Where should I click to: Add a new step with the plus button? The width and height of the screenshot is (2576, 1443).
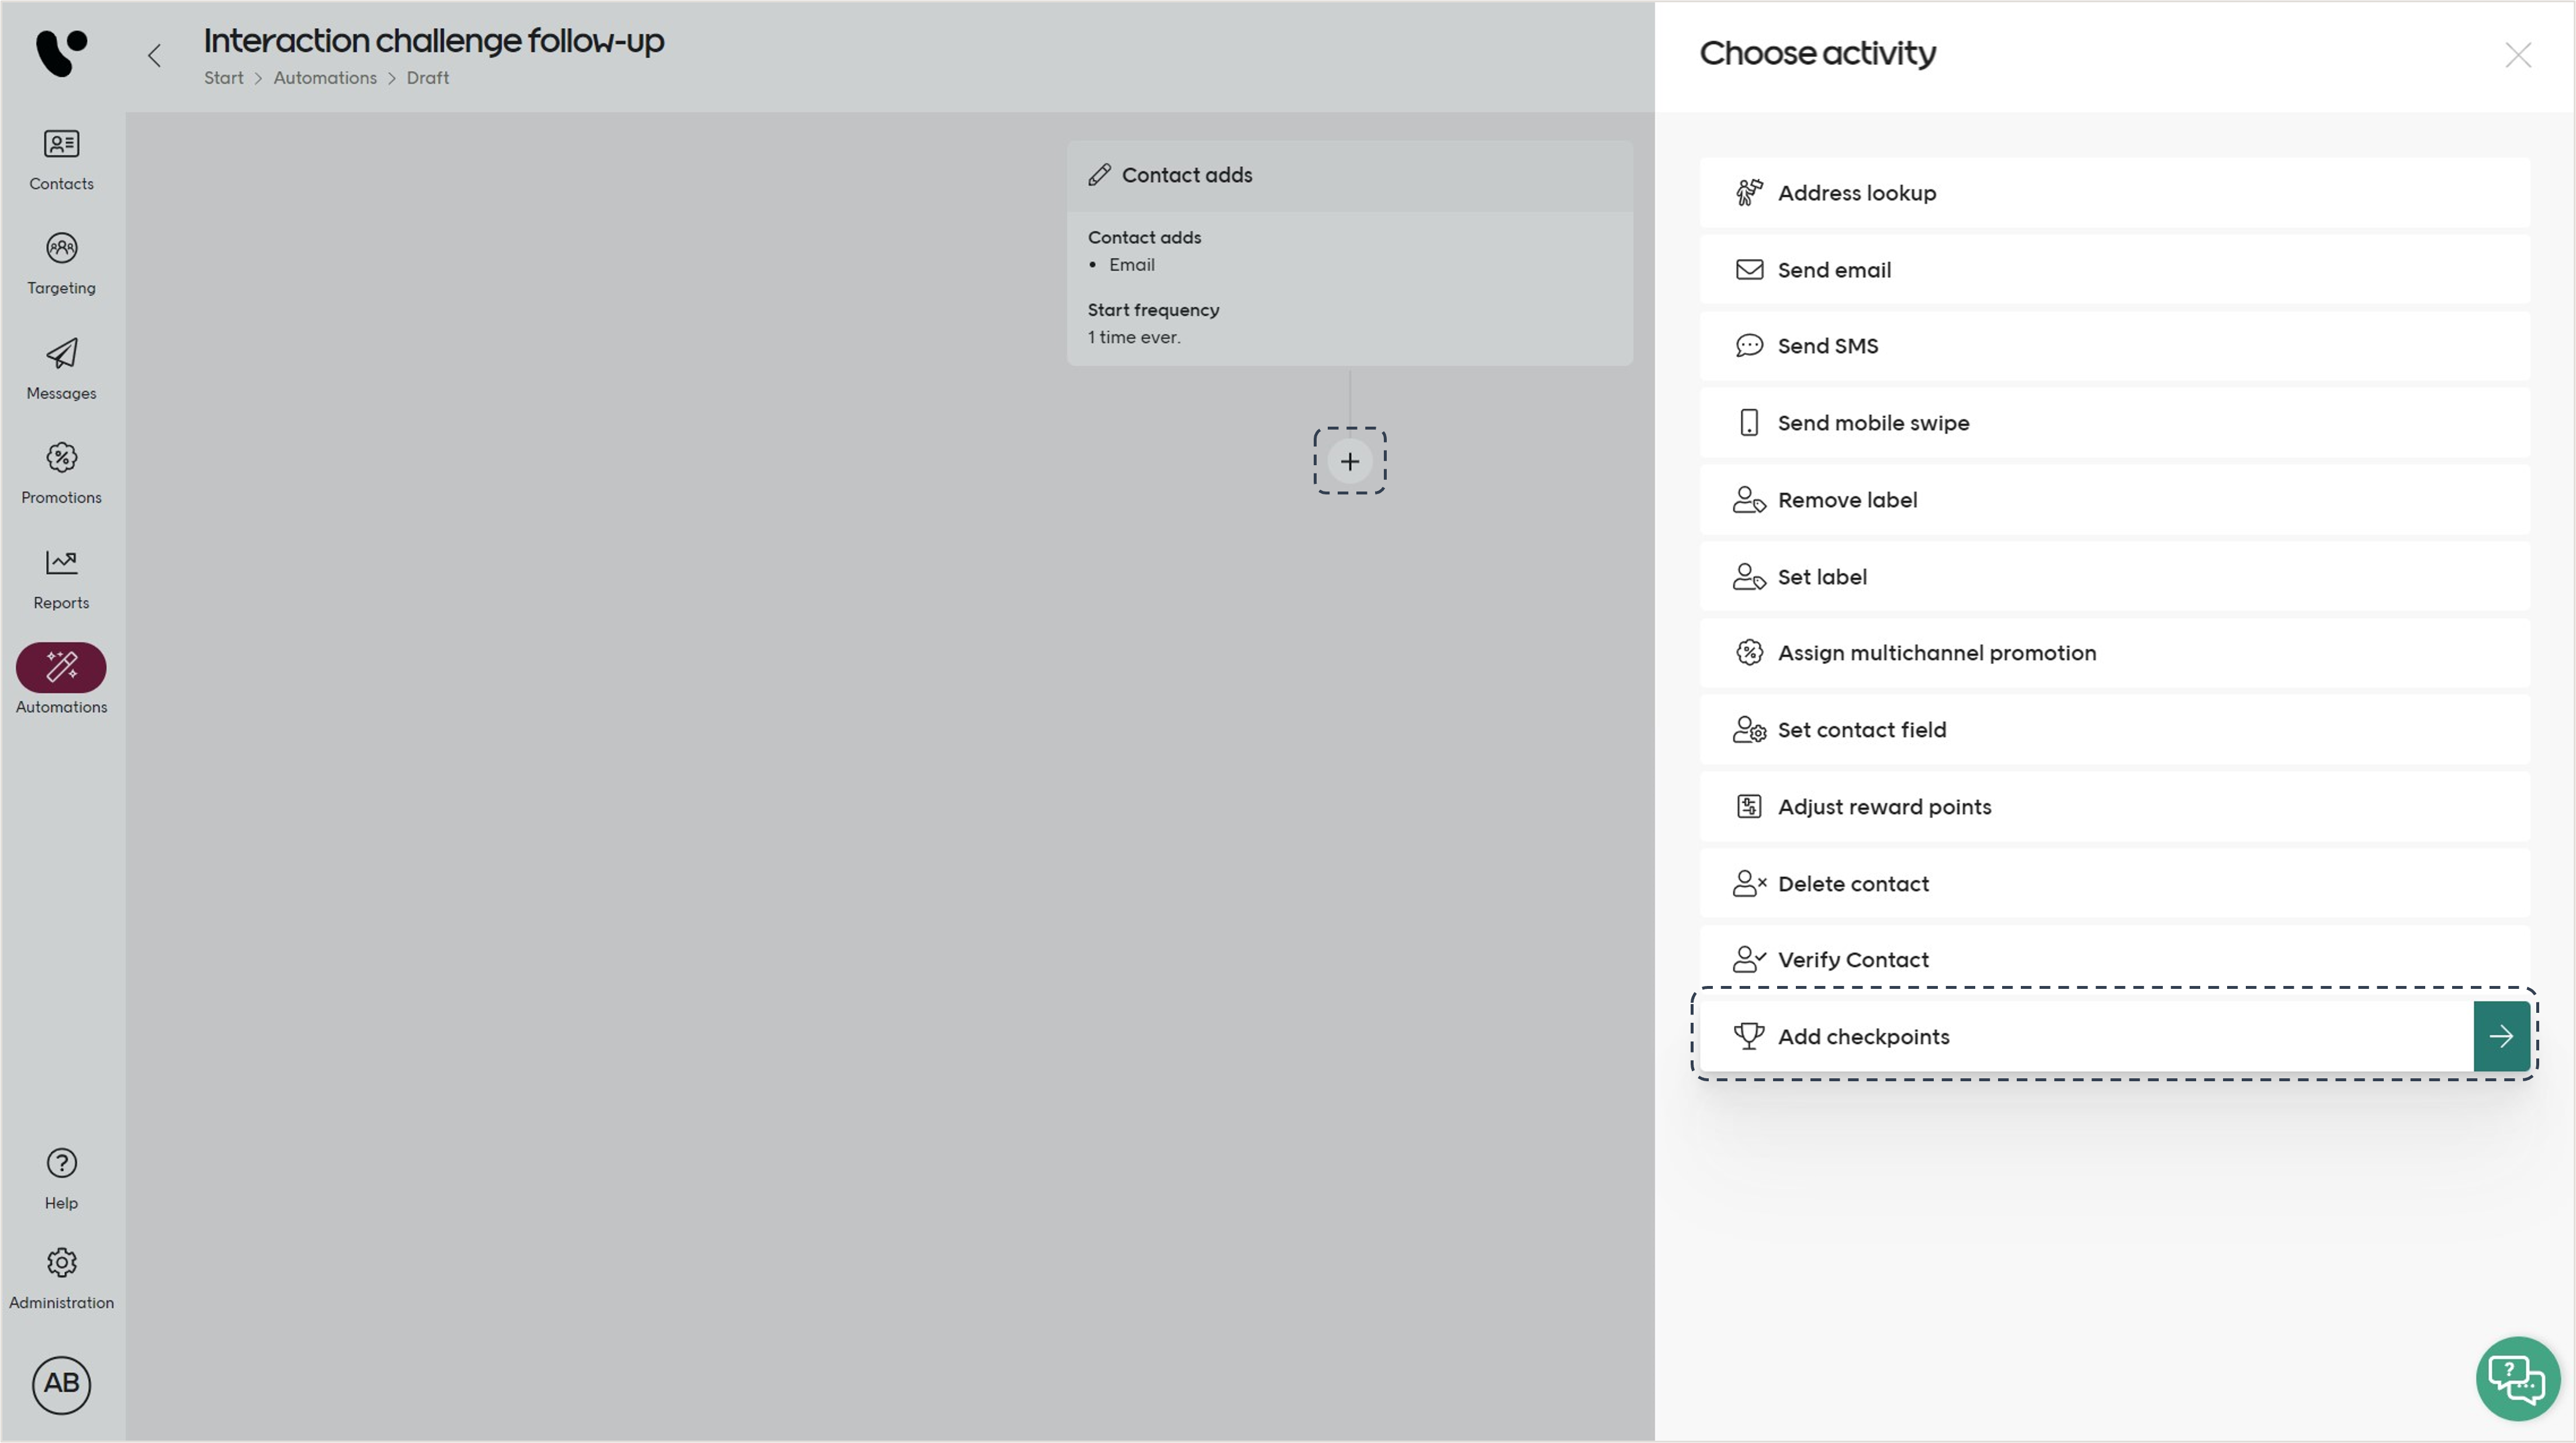point(1349,461)
